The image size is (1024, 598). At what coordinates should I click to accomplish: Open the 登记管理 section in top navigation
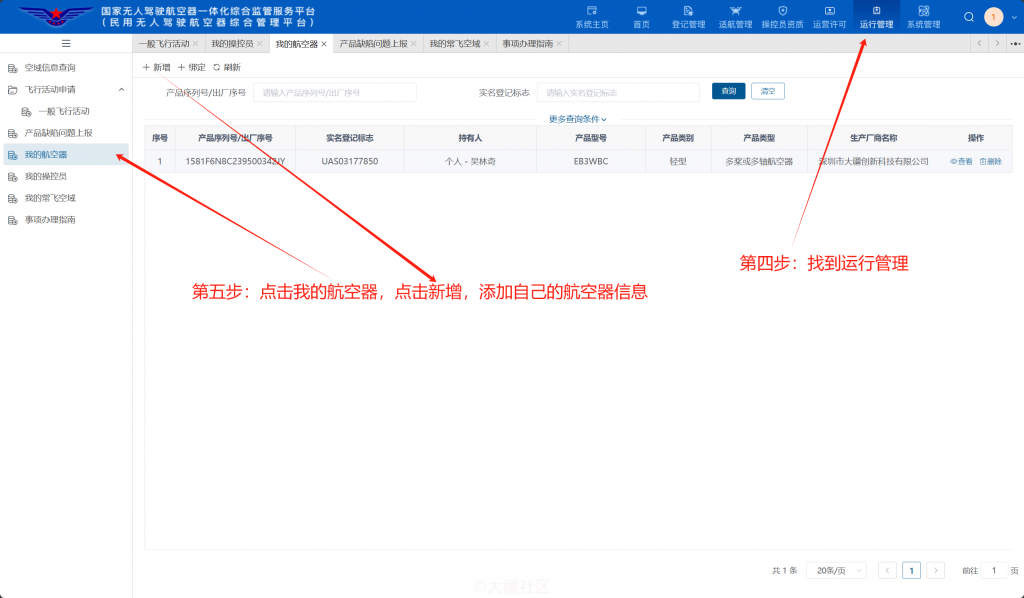click(x=687, y=18)
